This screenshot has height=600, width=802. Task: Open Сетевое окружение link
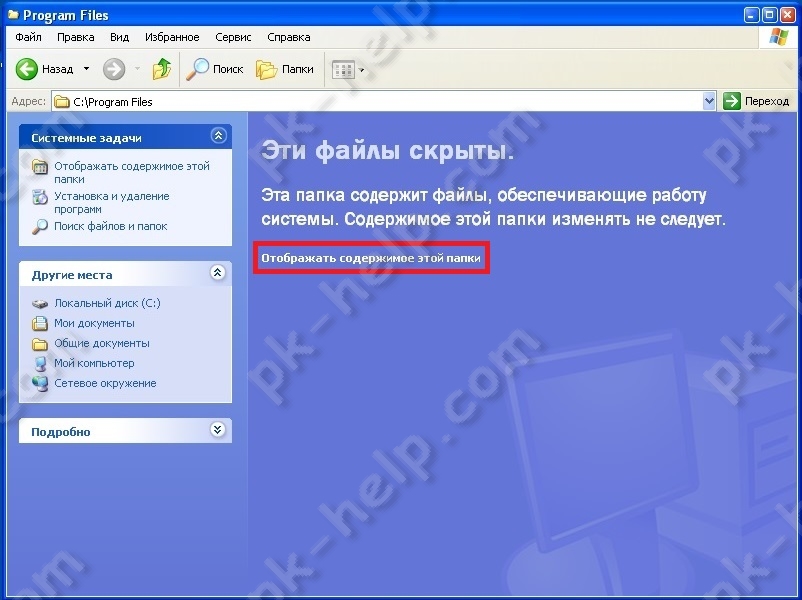[x=105, y=383]
